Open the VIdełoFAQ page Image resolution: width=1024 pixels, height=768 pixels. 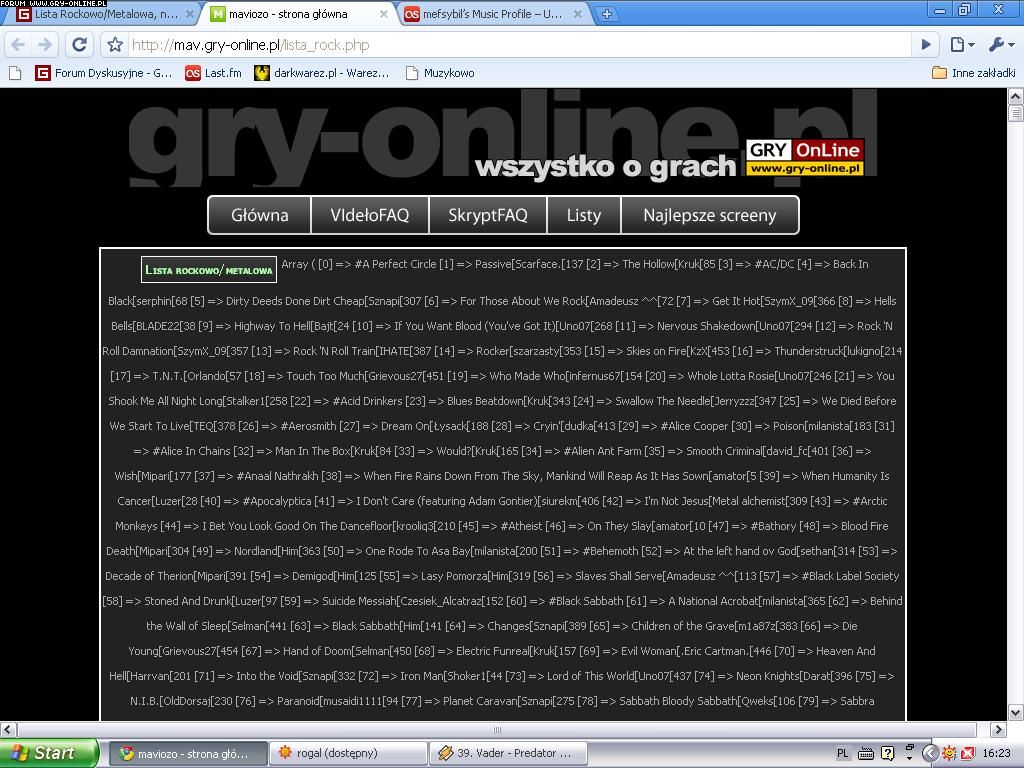[x=370, y=215]
